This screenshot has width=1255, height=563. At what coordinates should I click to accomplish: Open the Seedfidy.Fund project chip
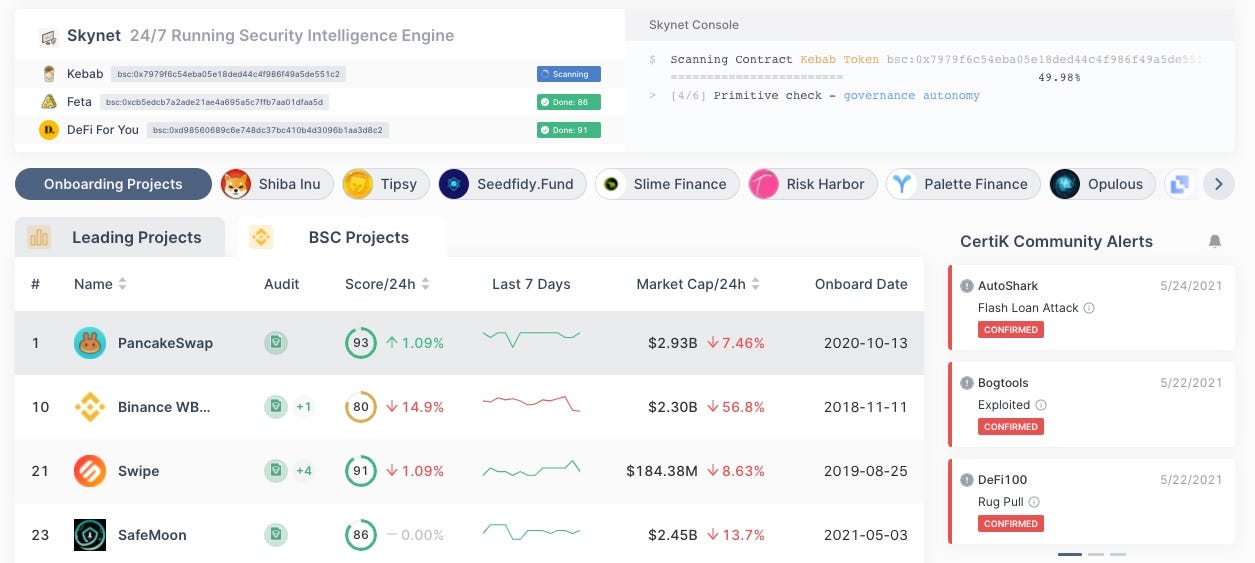[x=512, y=184]
